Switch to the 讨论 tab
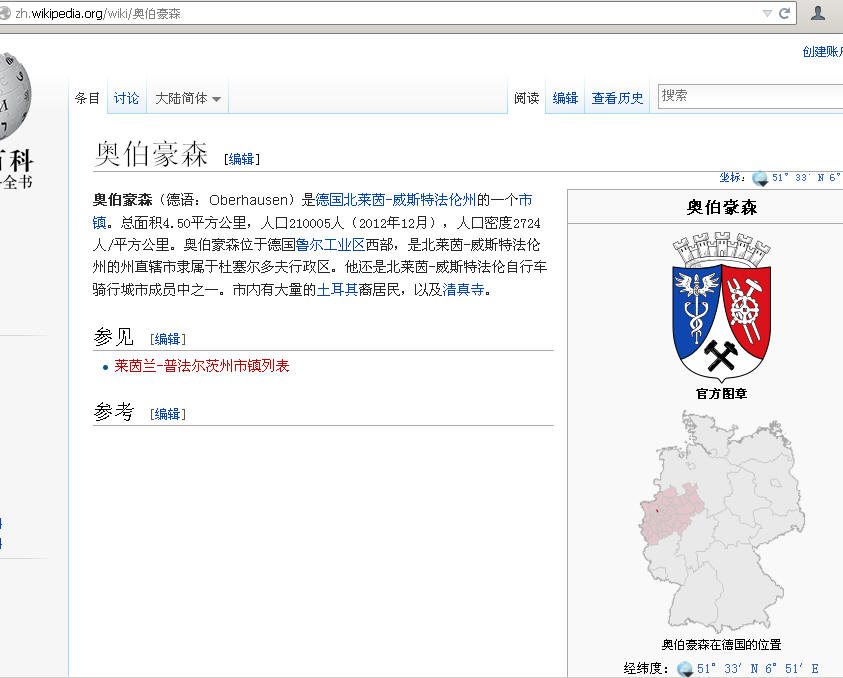The height and width of the screenshot is (678, 843). pos(126,98)
